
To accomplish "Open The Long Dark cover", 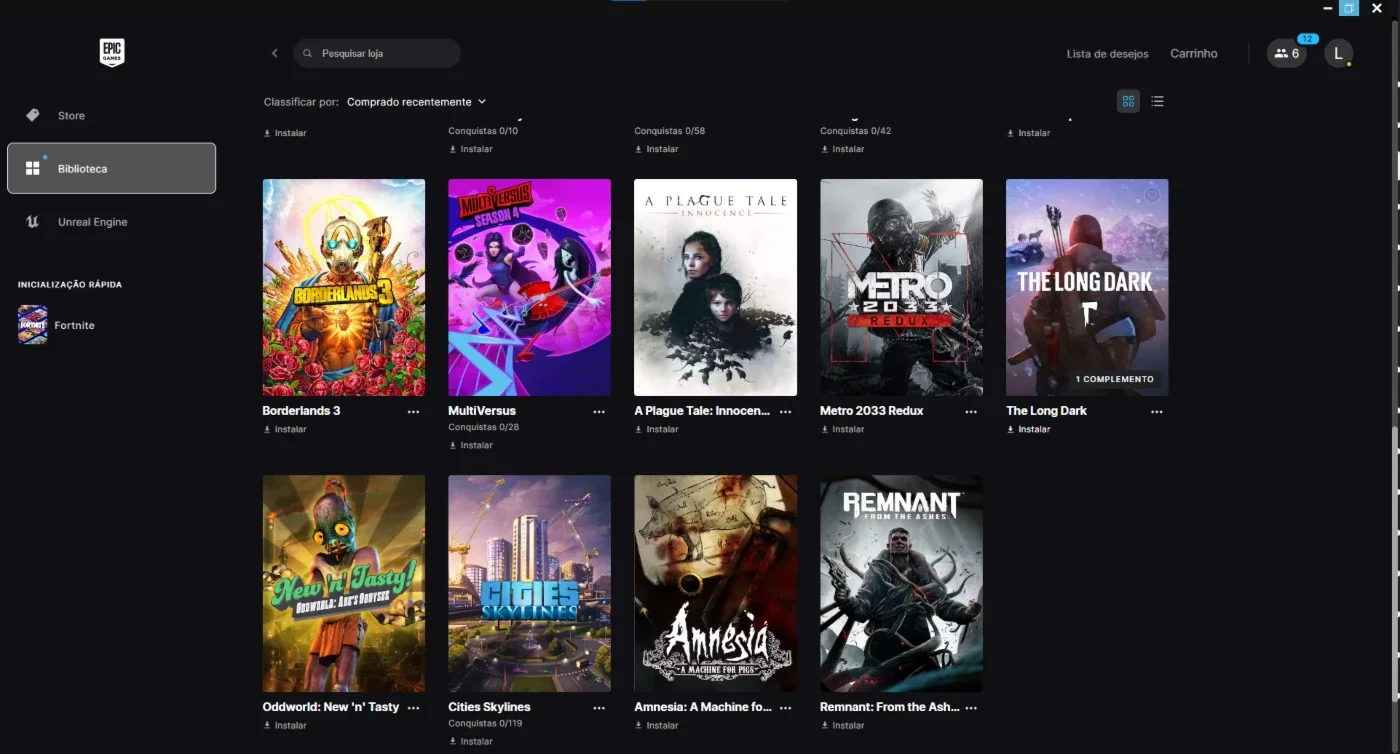I will pos(1087,287).
